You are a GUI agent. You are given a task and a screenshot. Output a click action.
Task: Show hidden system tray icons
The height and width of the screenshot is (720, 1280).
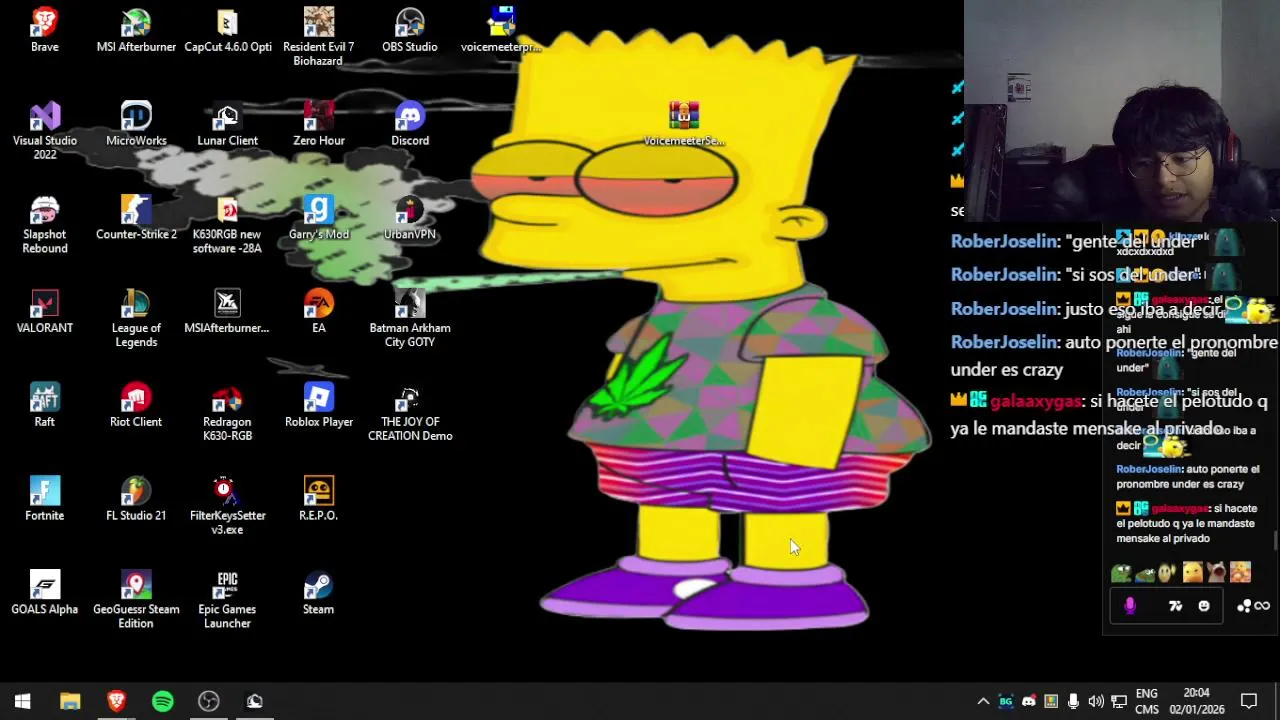(983, 701)
